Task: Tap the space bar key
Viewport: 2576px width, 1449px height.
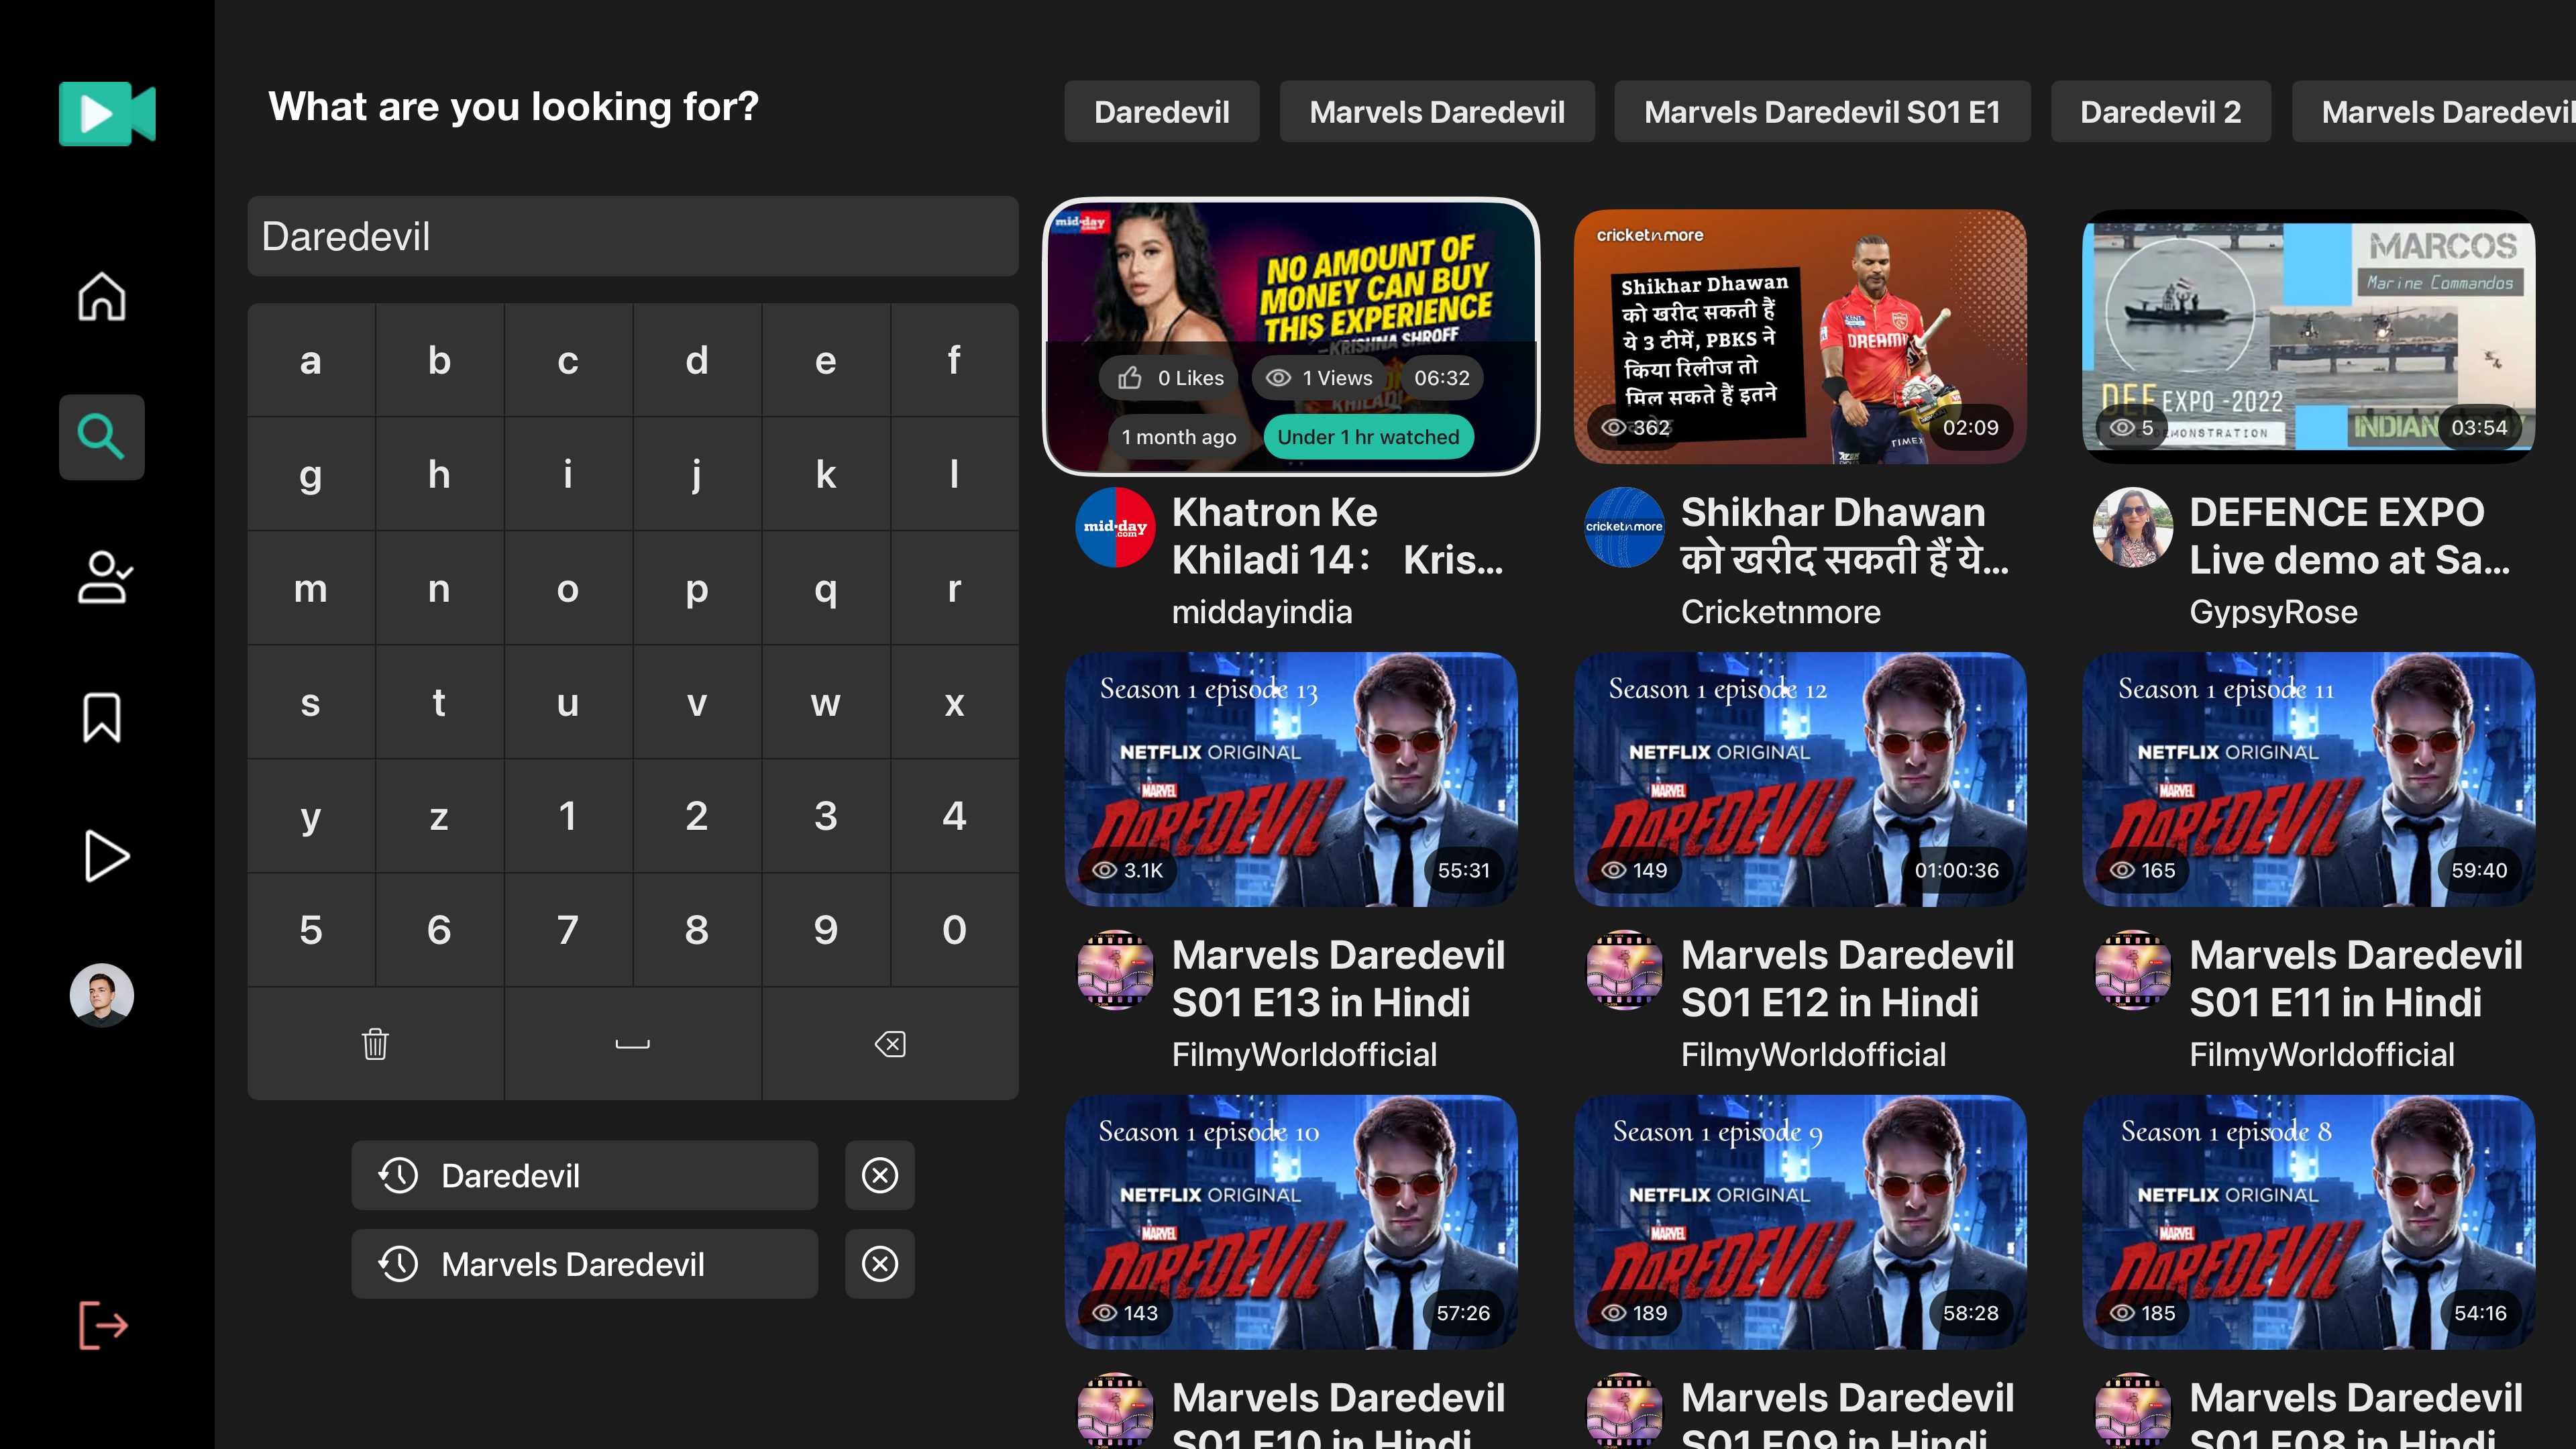Action: (x=633, y=1044)
